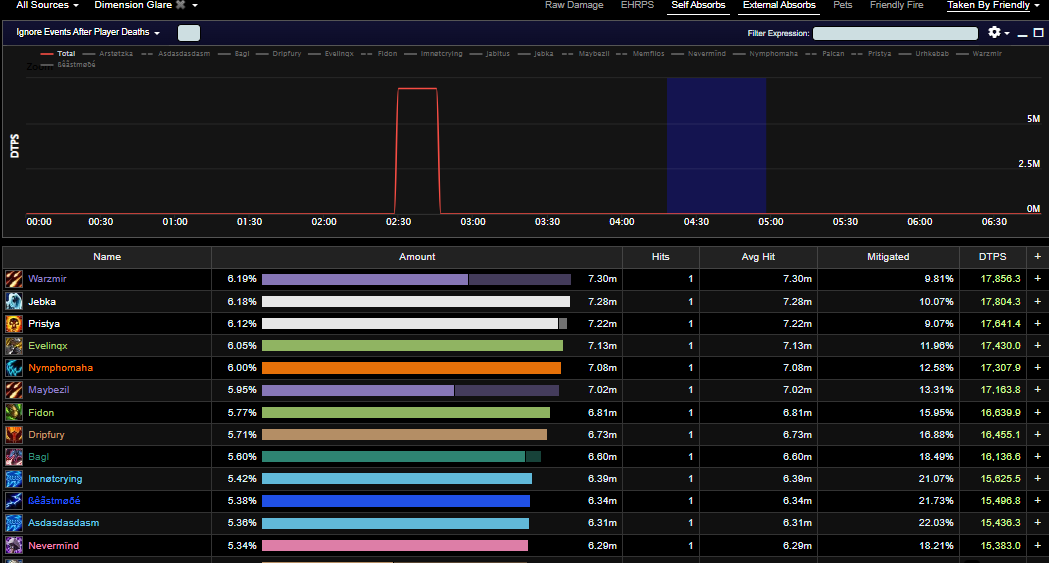Click Nymphomaha's class icon
Image resolution: width=1049 pixels, height=563 pixels.
tap(13, 368)
